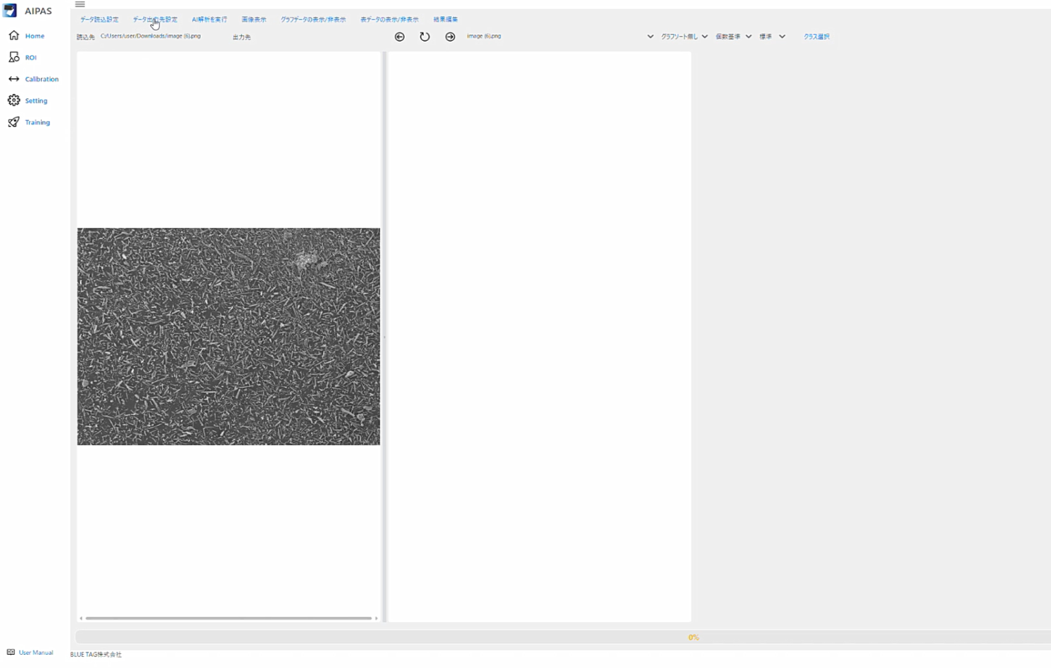Click the BLUE TAG株式会社 footer text
The width and height of the screenshot is (1051, 668).
click(96, 655)
